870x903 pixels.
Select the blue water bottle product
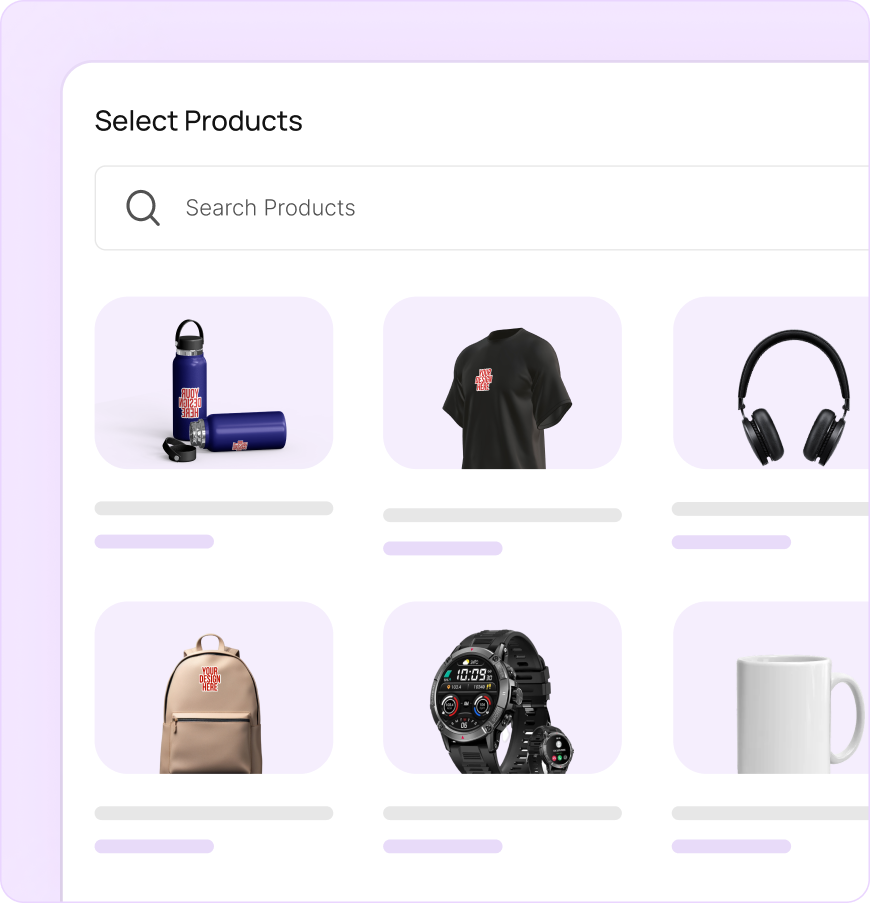(x=214, y=383)
